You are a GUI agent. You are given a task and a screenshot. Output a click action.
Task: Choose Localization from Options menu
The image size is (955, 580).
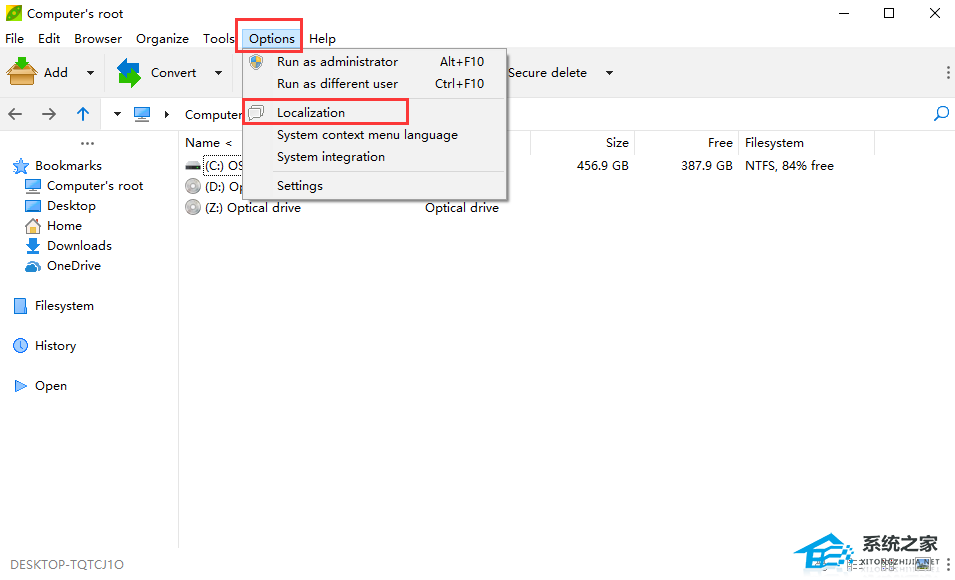pyautogui.click(x=375, y=113)
